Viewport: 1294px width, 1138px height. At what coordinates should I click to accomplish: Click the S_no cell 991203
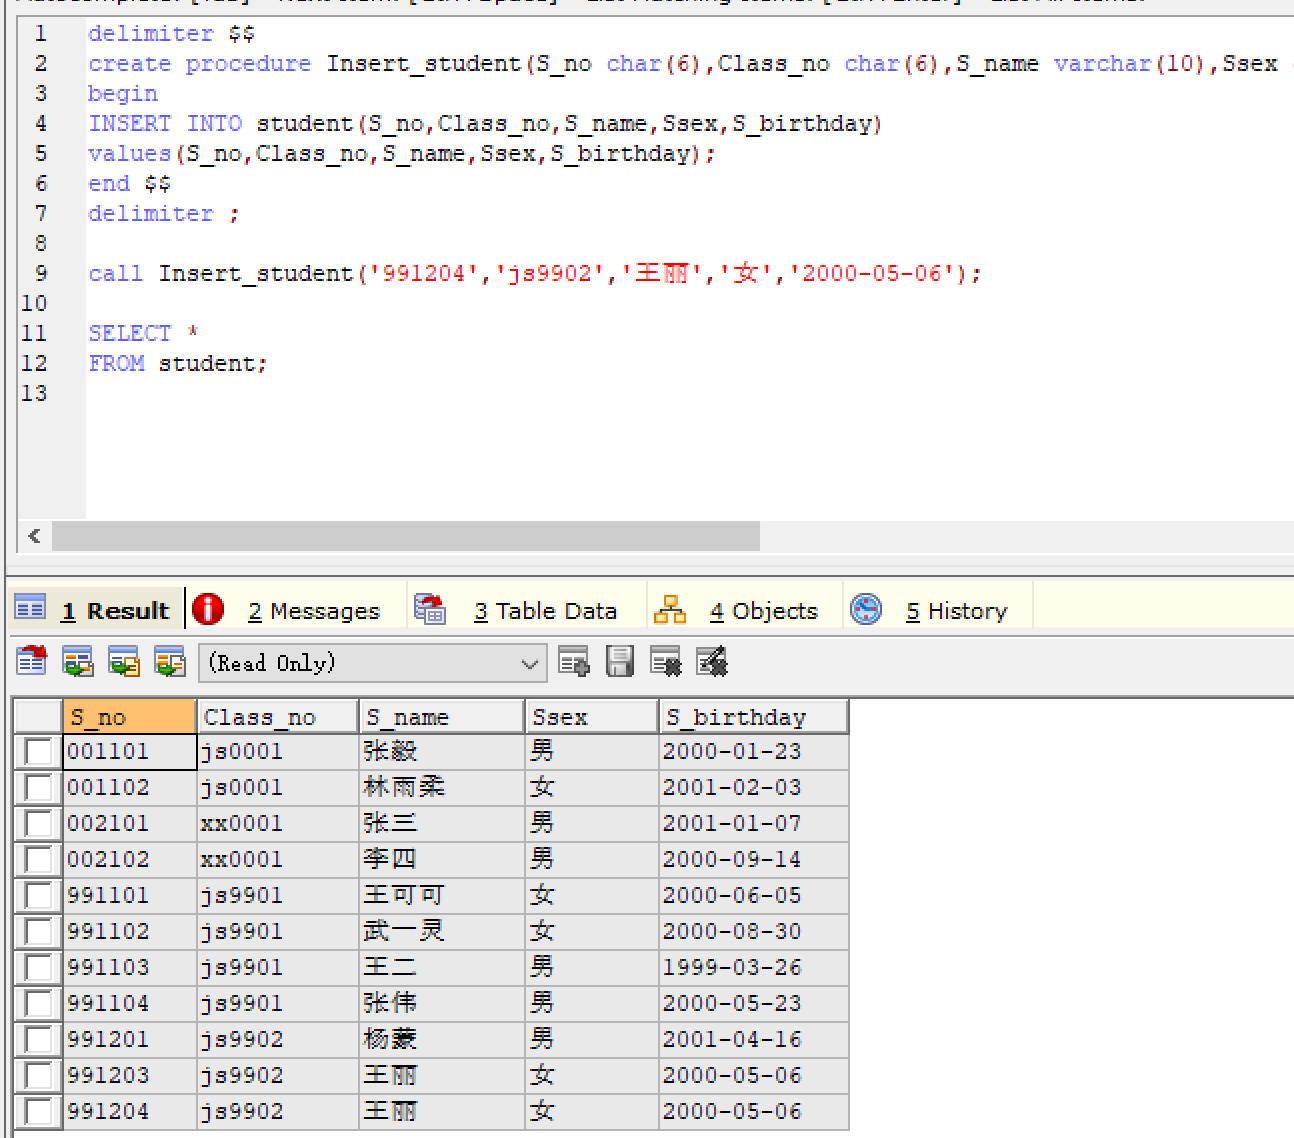tap(129, 1076)
